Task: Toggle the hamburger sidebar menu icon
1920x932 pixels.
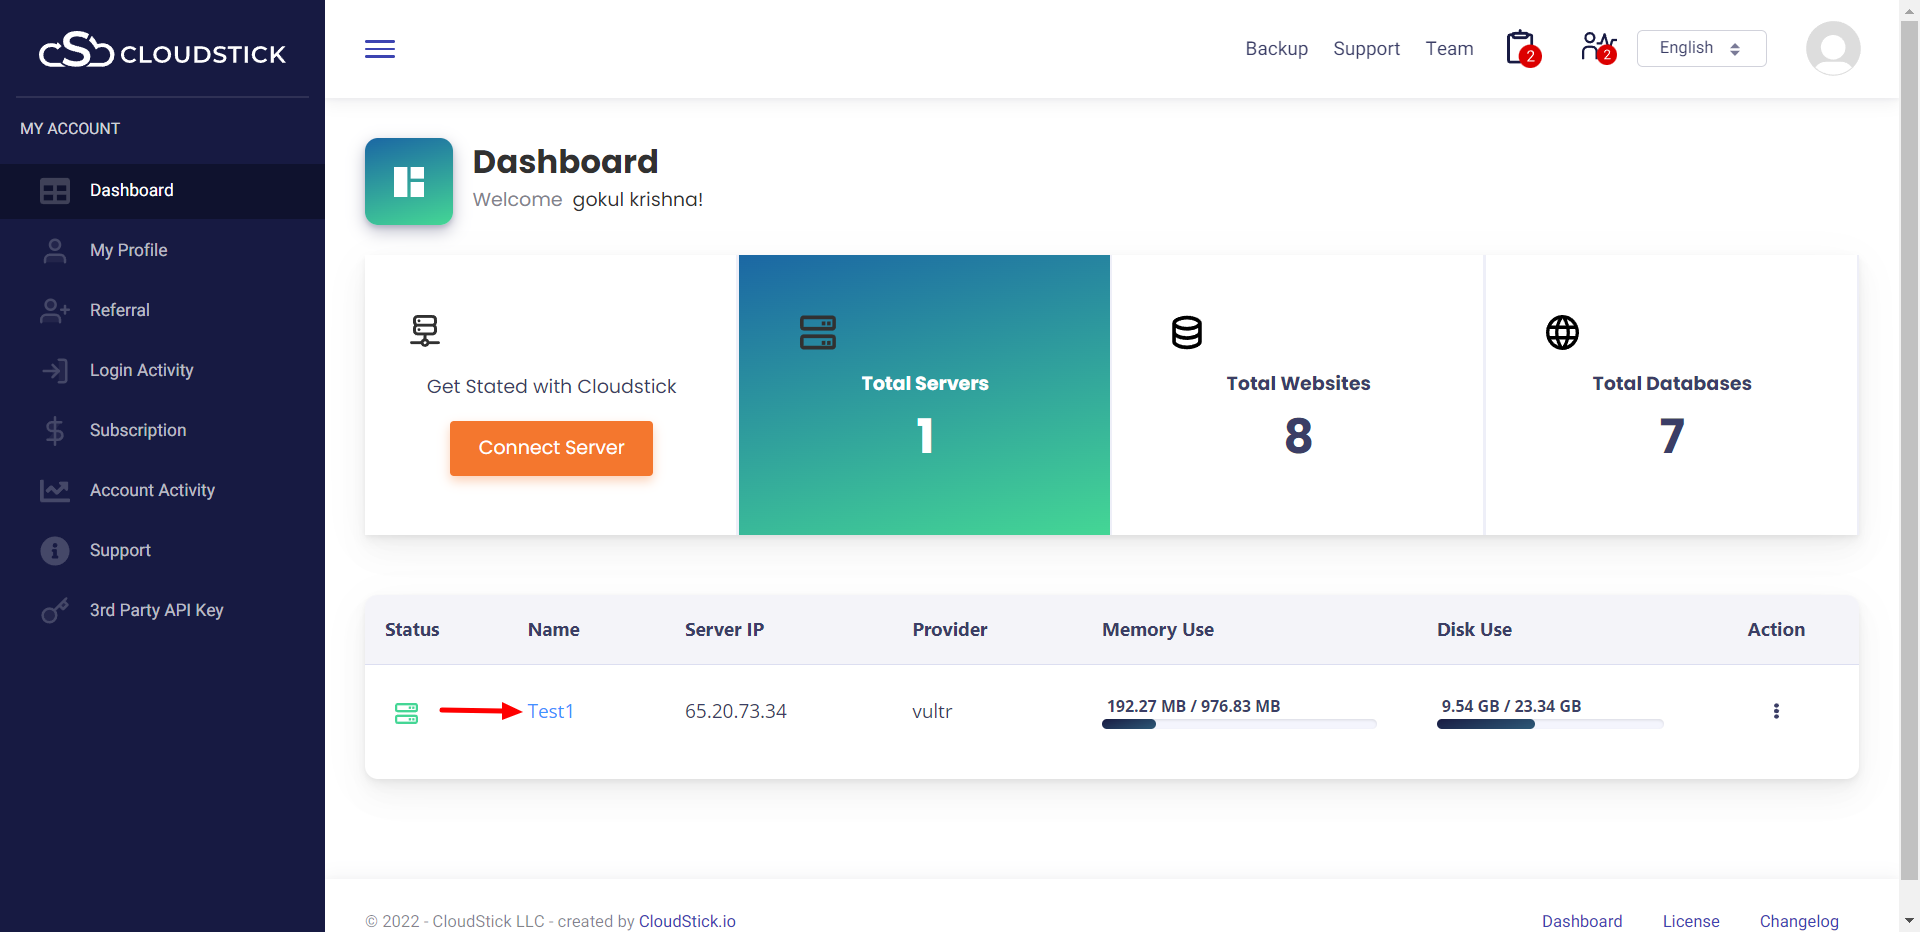Action: tap(380, 49)
